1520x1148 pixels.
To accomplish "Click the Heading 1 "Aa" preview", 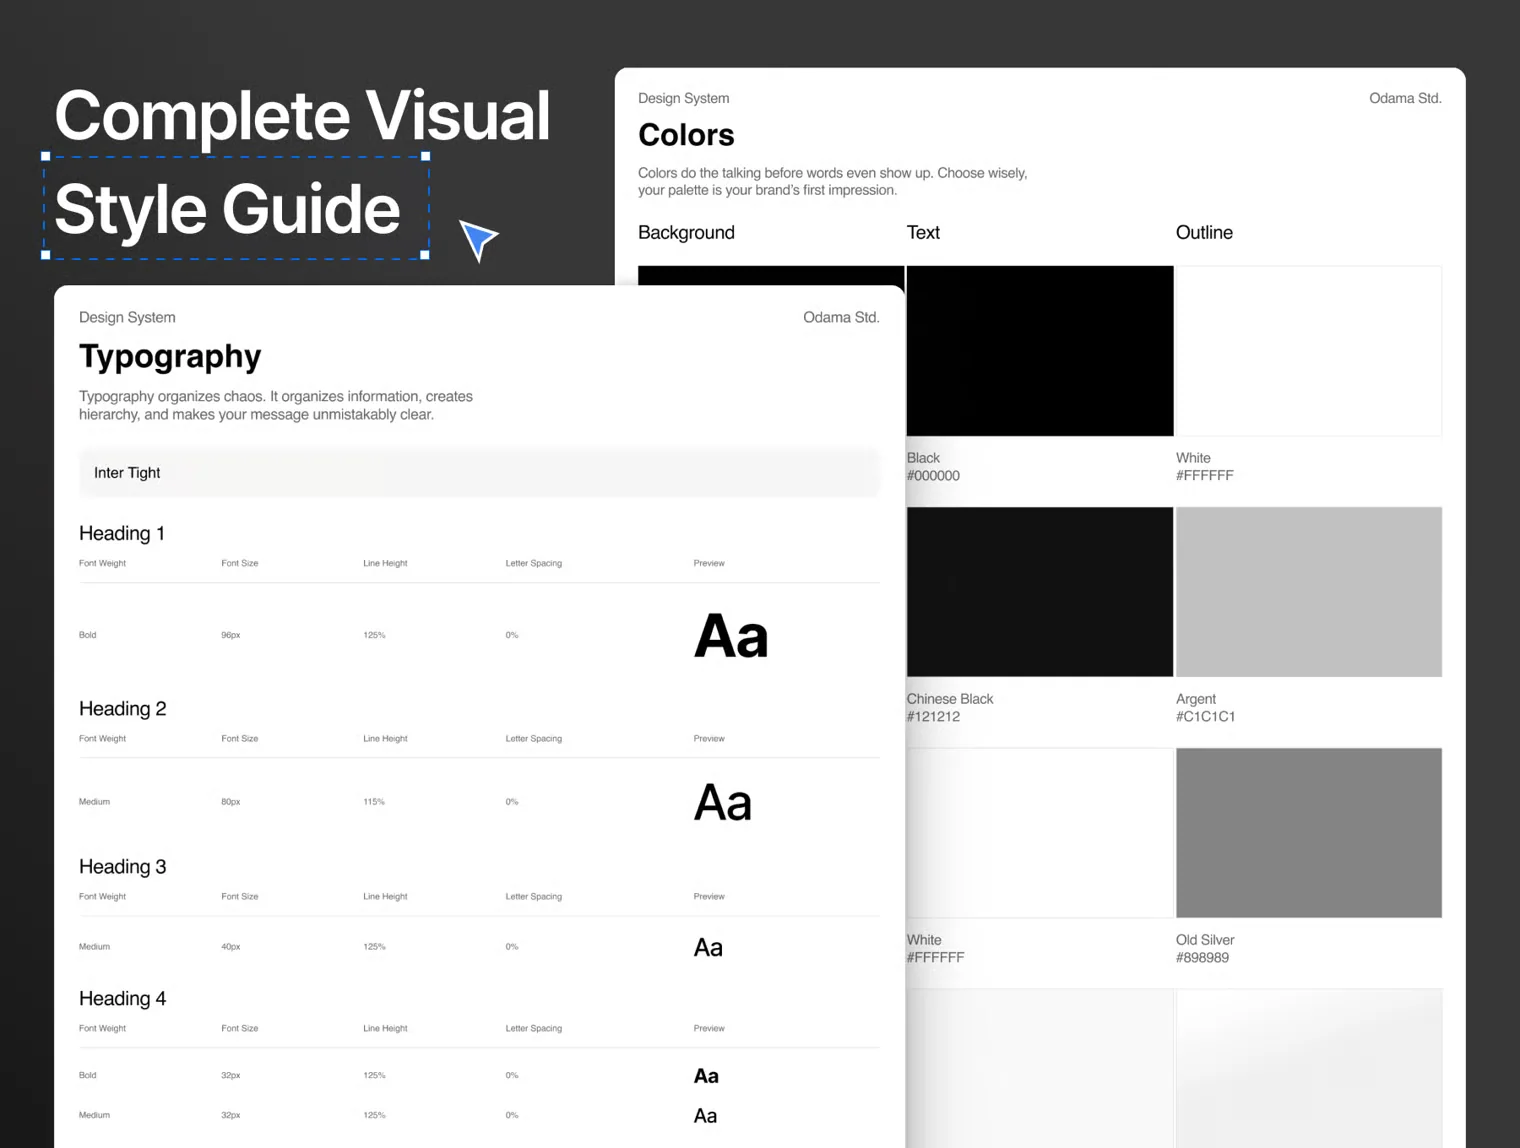I will tap(731, 636).
